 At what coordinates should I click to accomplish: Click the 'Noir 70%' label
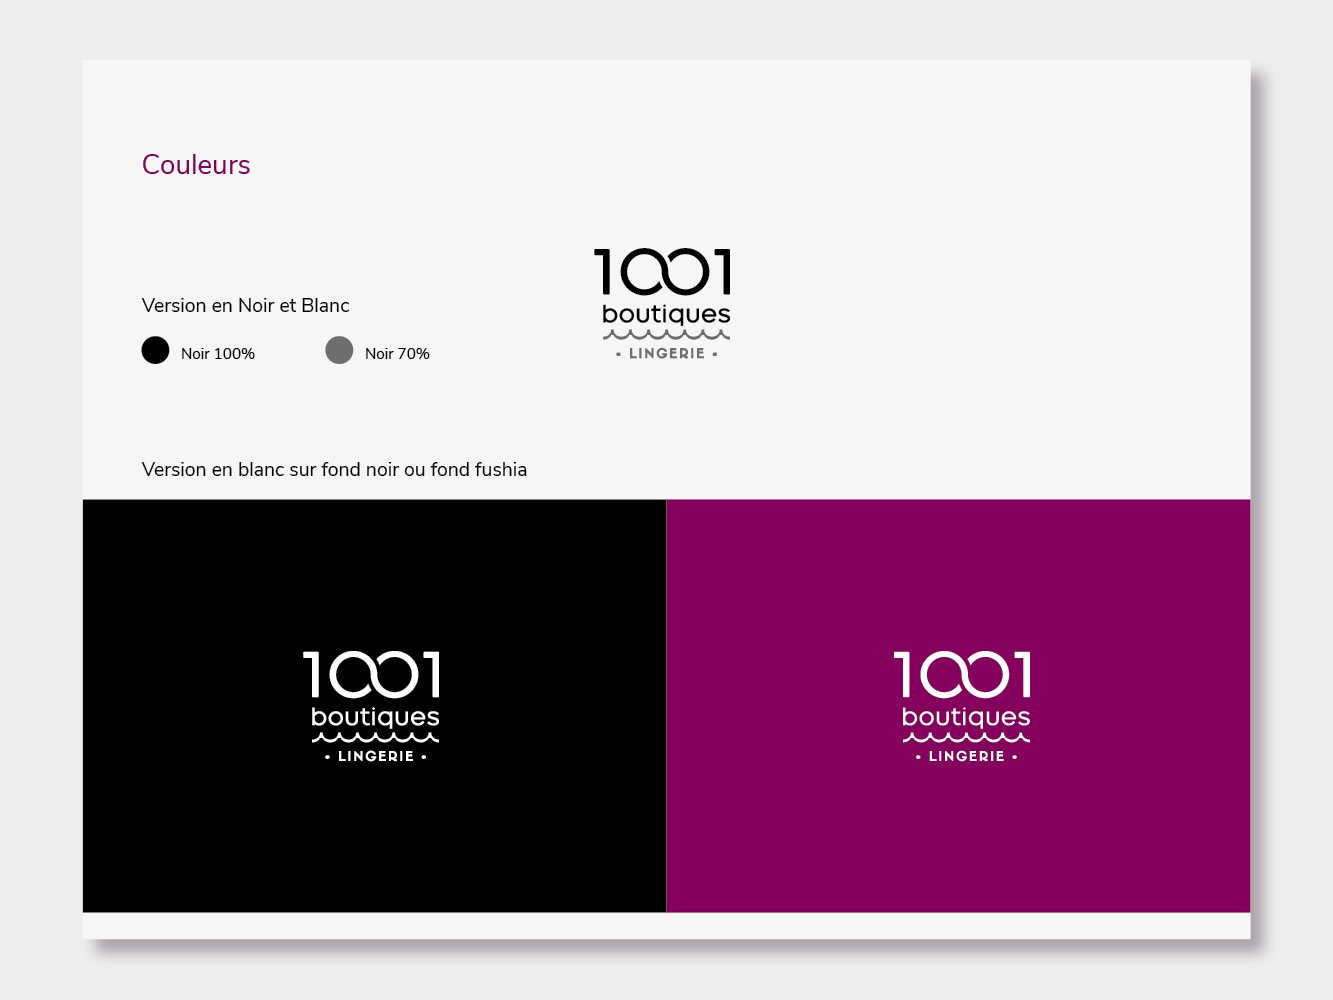coord(397,354)
